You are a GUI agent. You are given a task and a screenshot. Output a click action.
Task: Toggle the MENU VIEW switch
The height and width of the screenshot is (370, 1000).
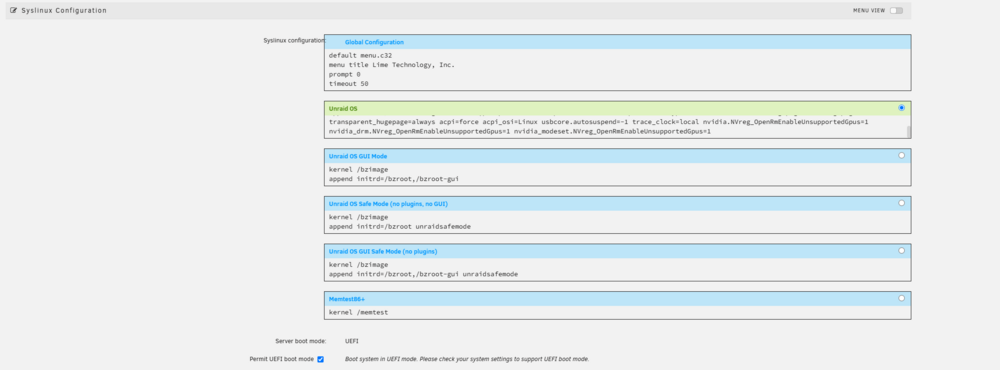896,10
